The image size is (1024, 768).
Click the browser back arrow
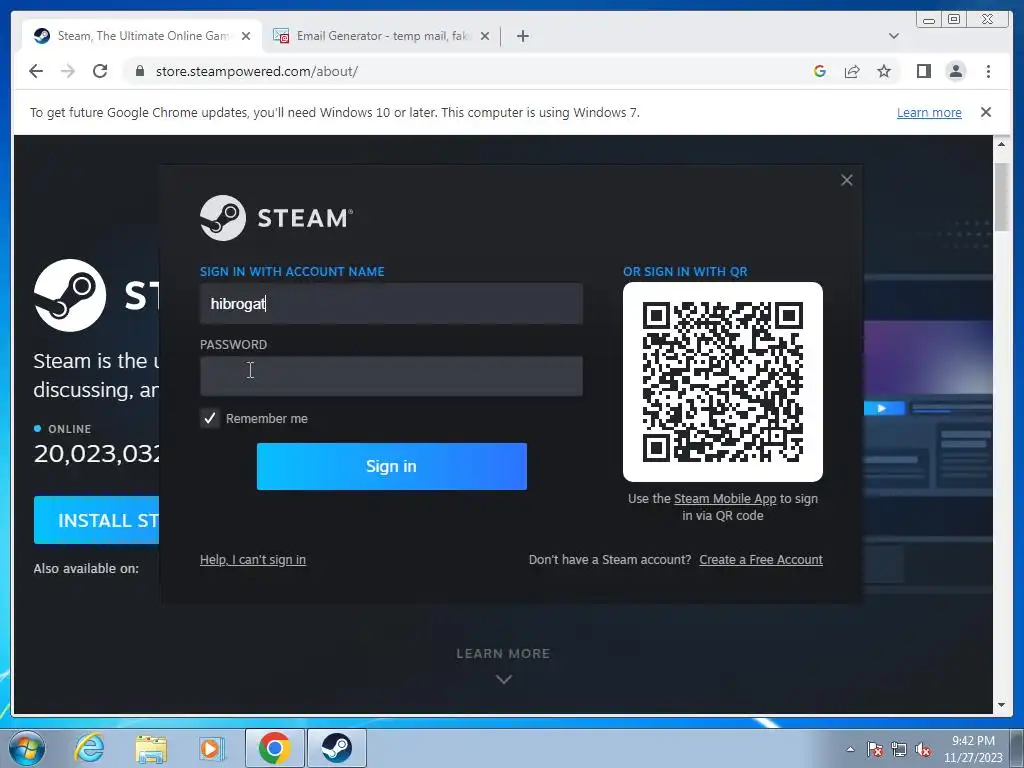coord(36,71)
